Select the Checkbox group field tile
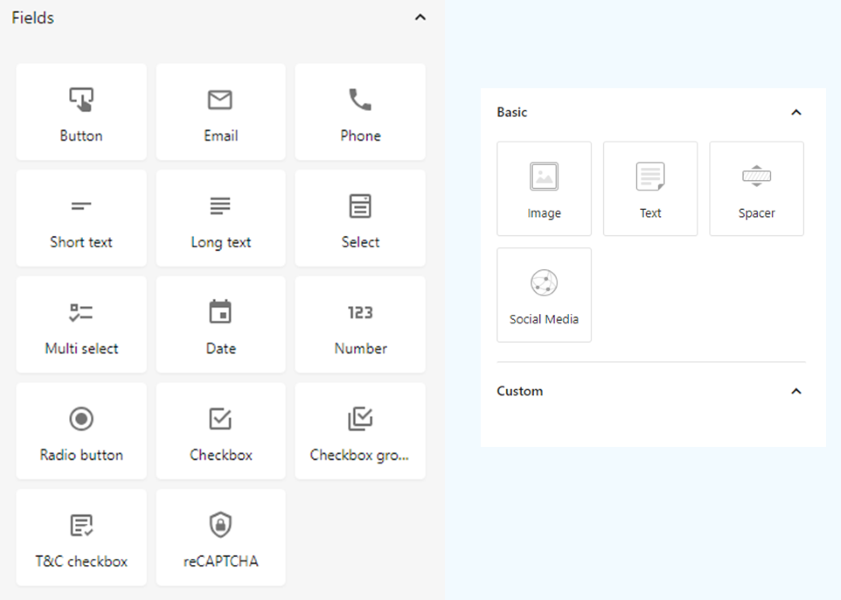 [360, 431]
